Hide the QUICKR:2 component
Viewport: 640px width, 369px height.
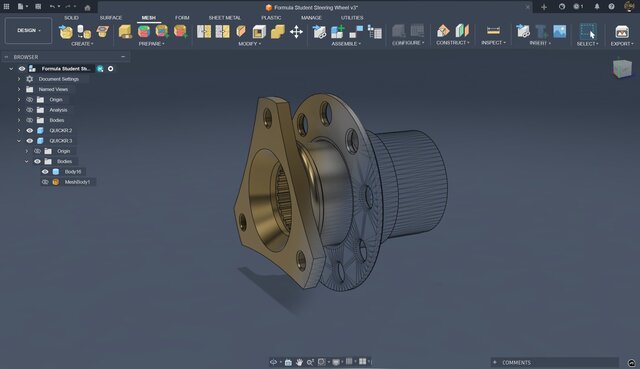29,130
